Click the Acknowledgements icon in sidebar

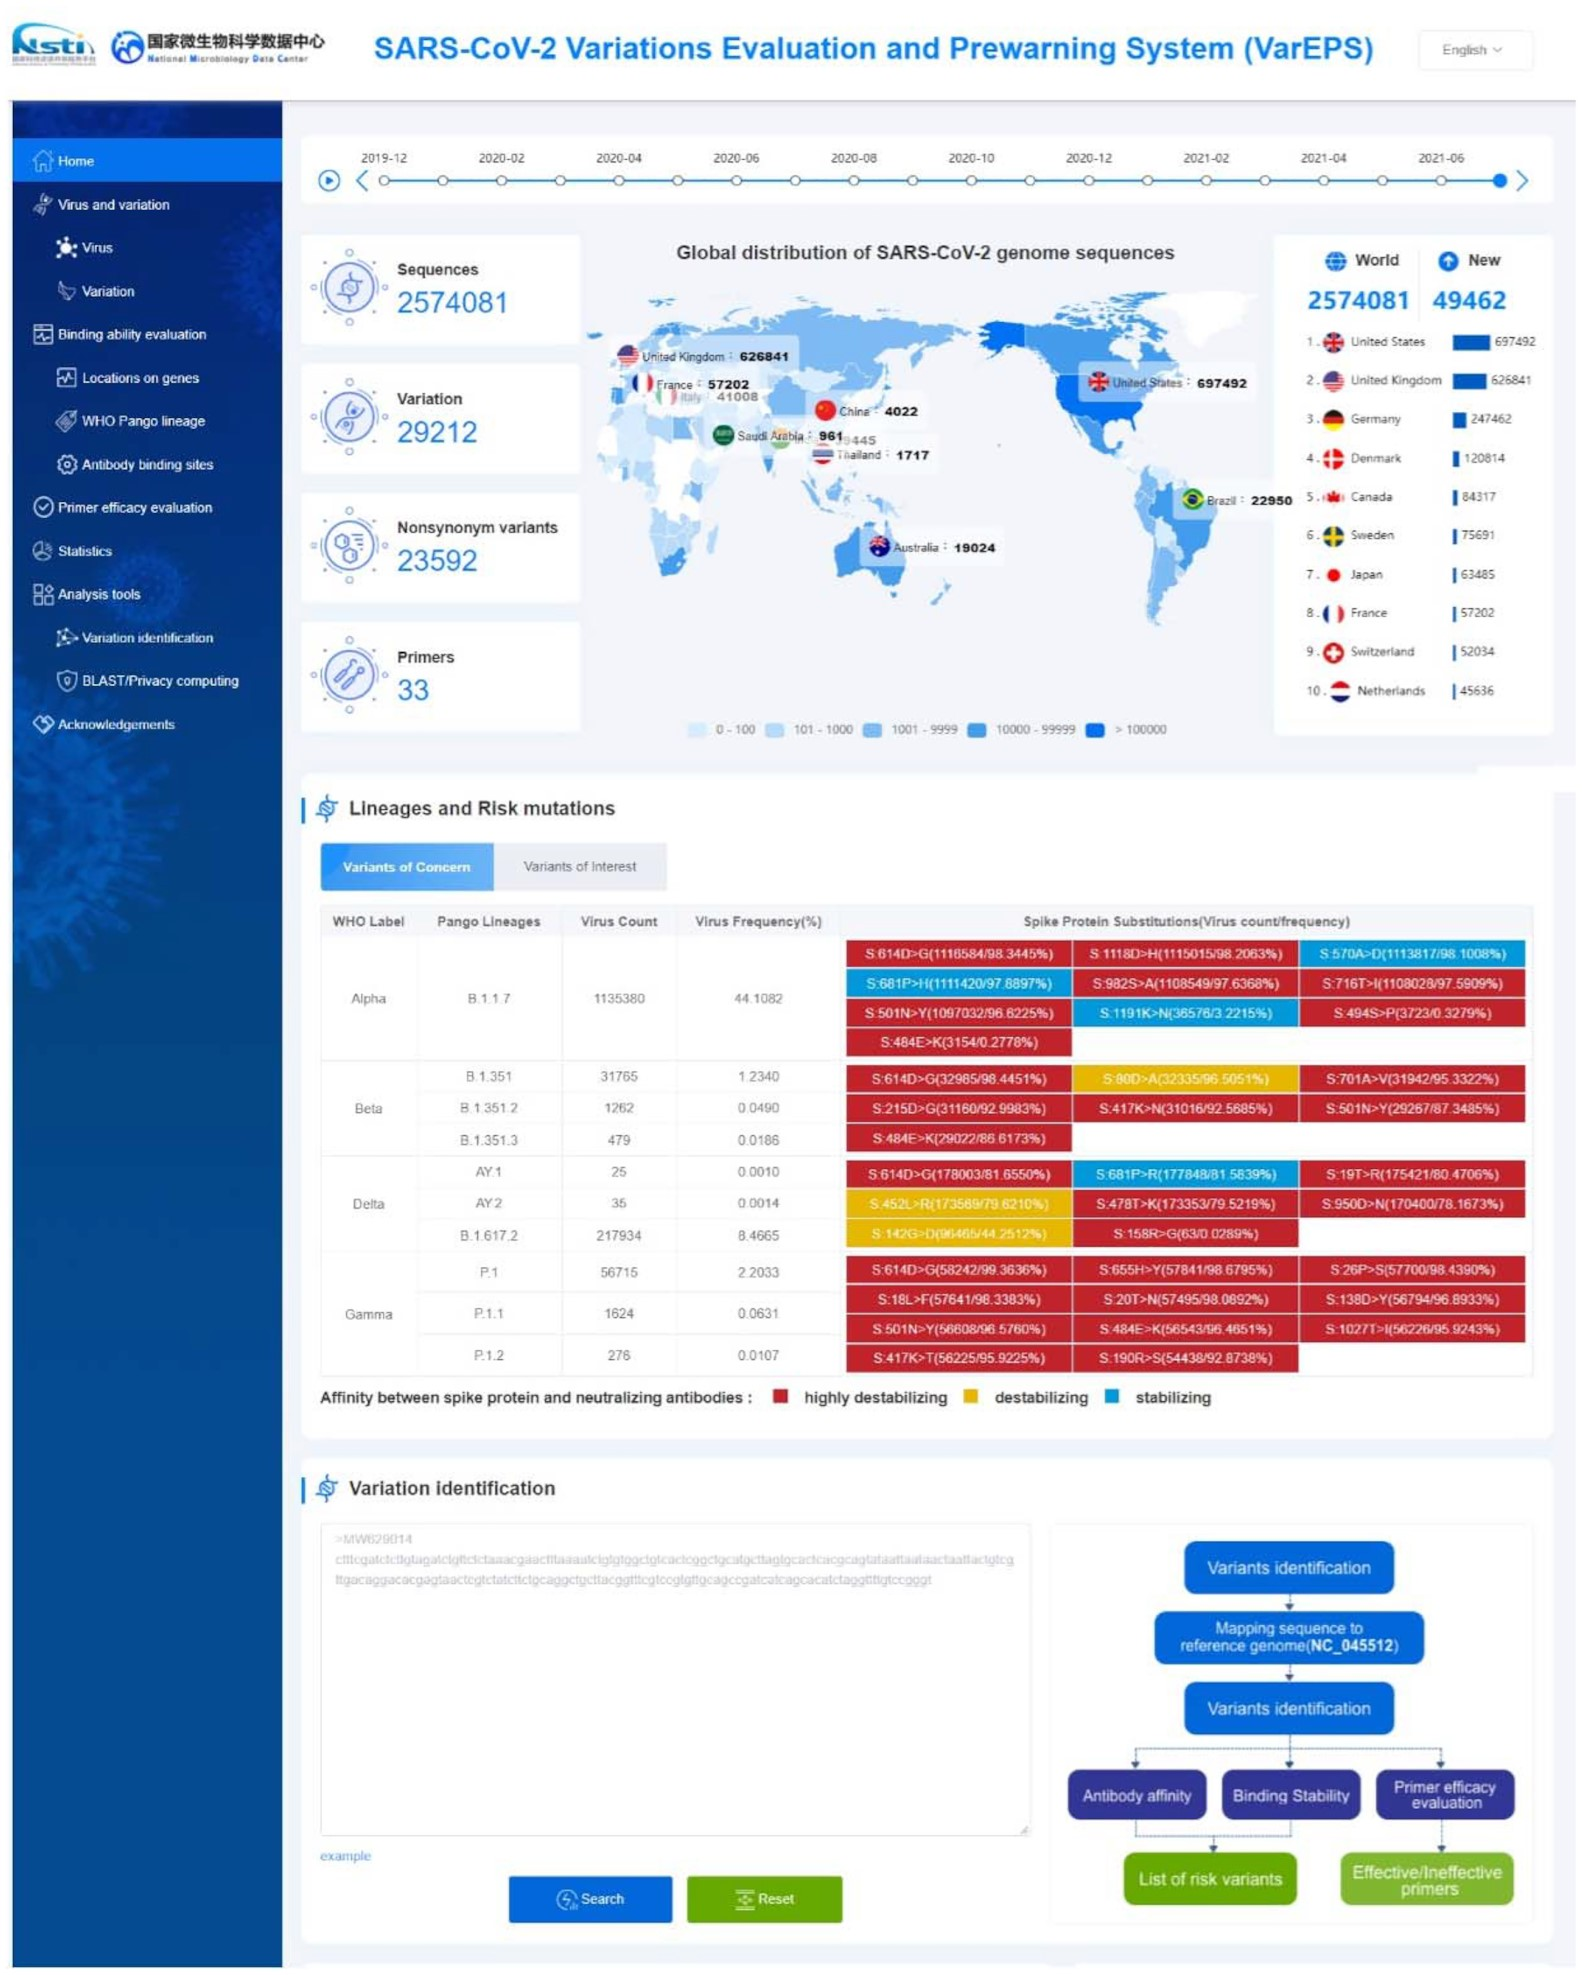click(42, 725)
